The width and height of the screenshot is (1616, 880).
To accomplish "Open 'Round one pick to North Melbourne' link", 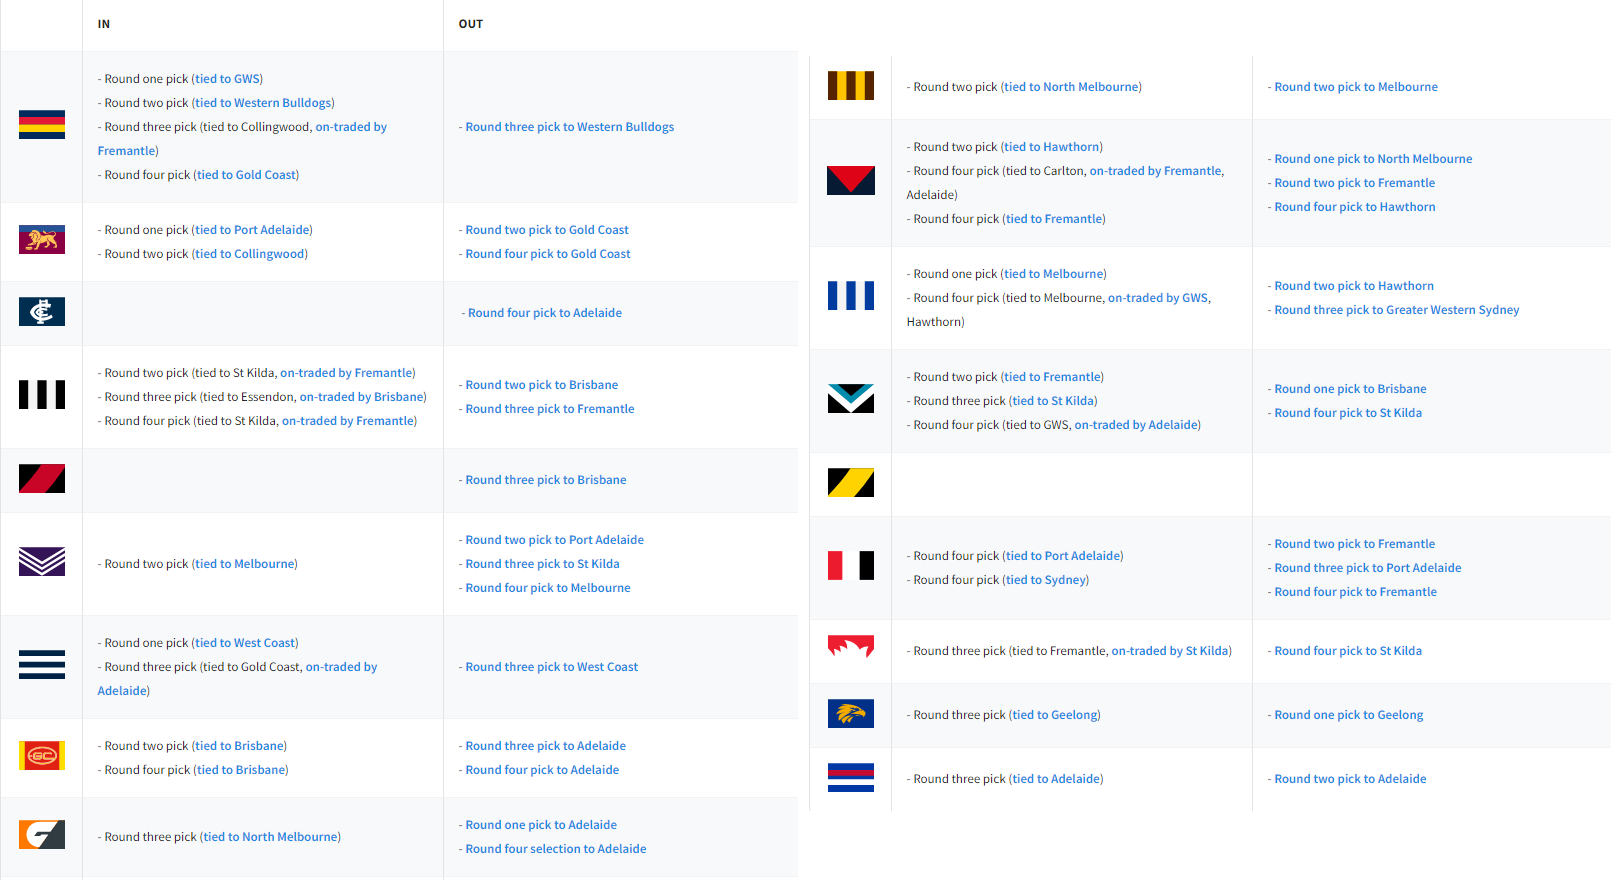I will click(x=1373, y=159).
